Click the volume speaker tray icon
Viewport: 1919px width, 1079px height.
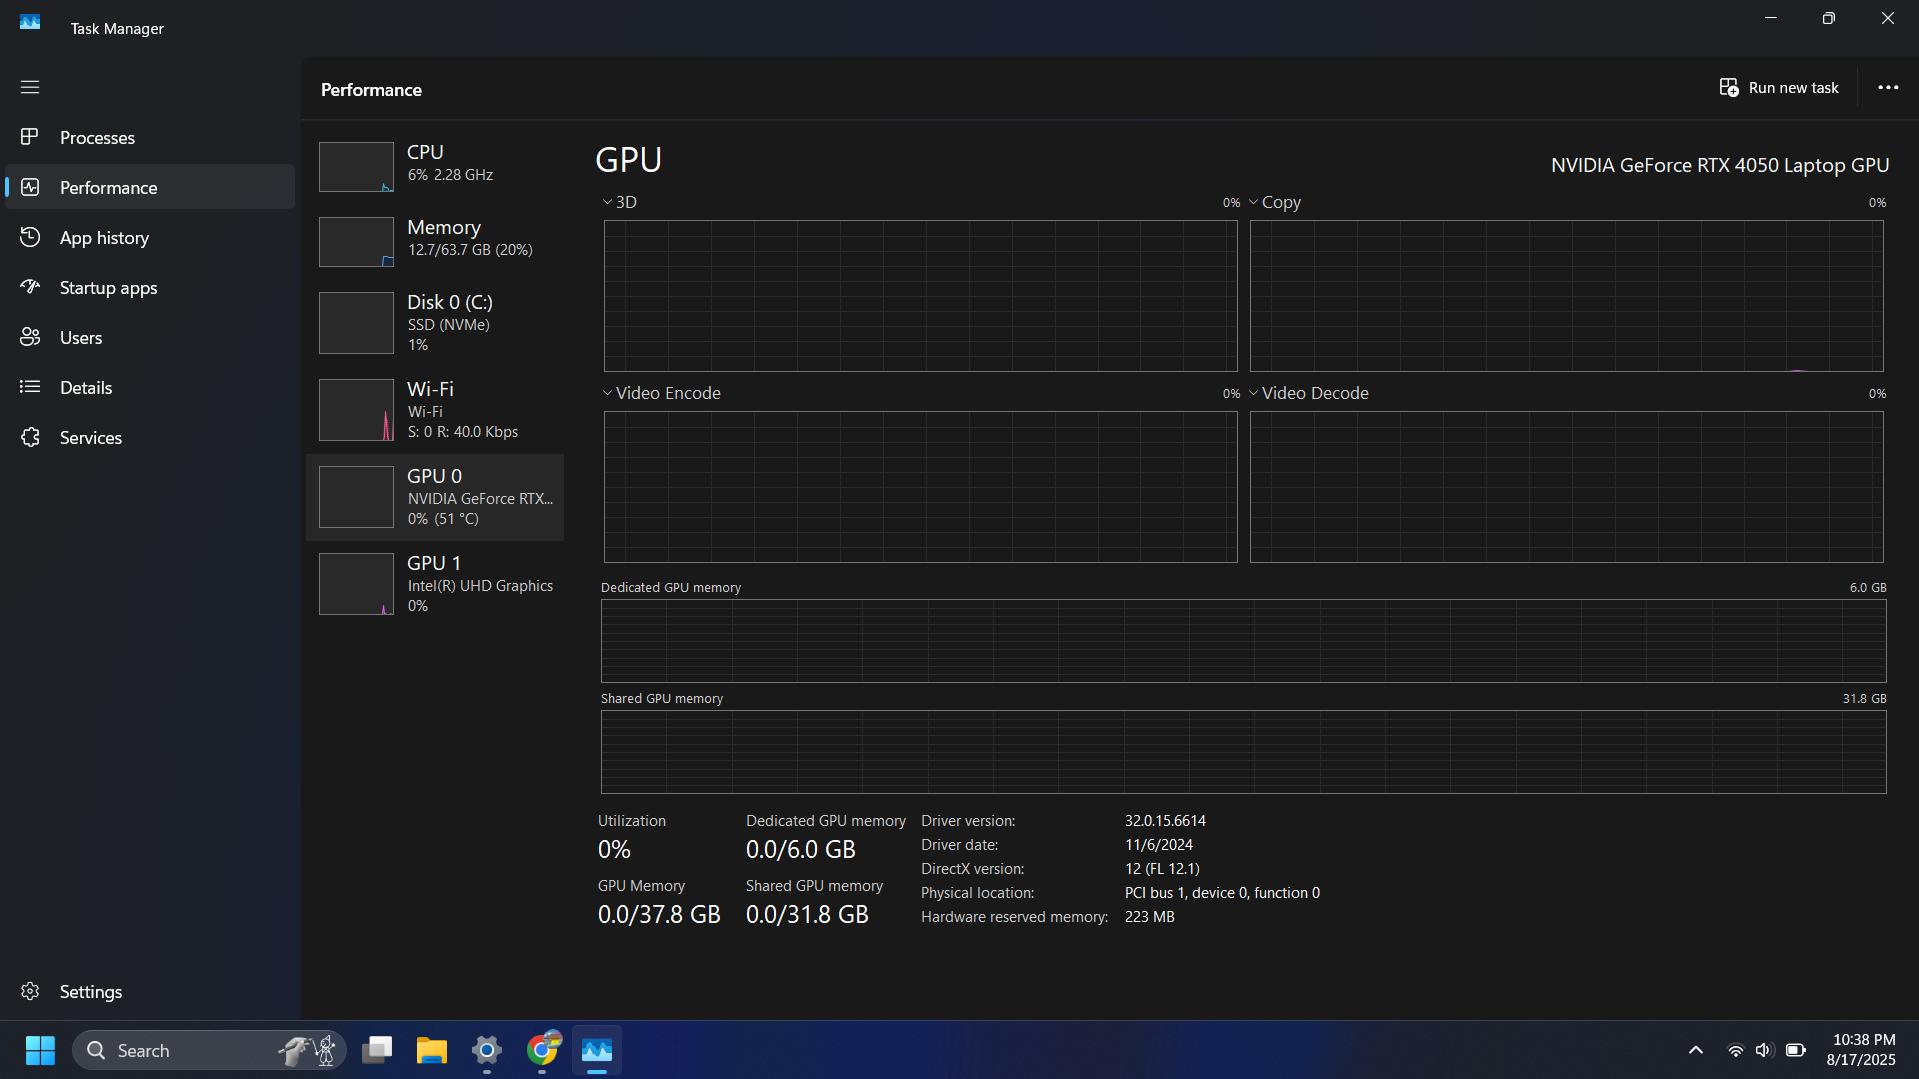tap(1764, 1050)
